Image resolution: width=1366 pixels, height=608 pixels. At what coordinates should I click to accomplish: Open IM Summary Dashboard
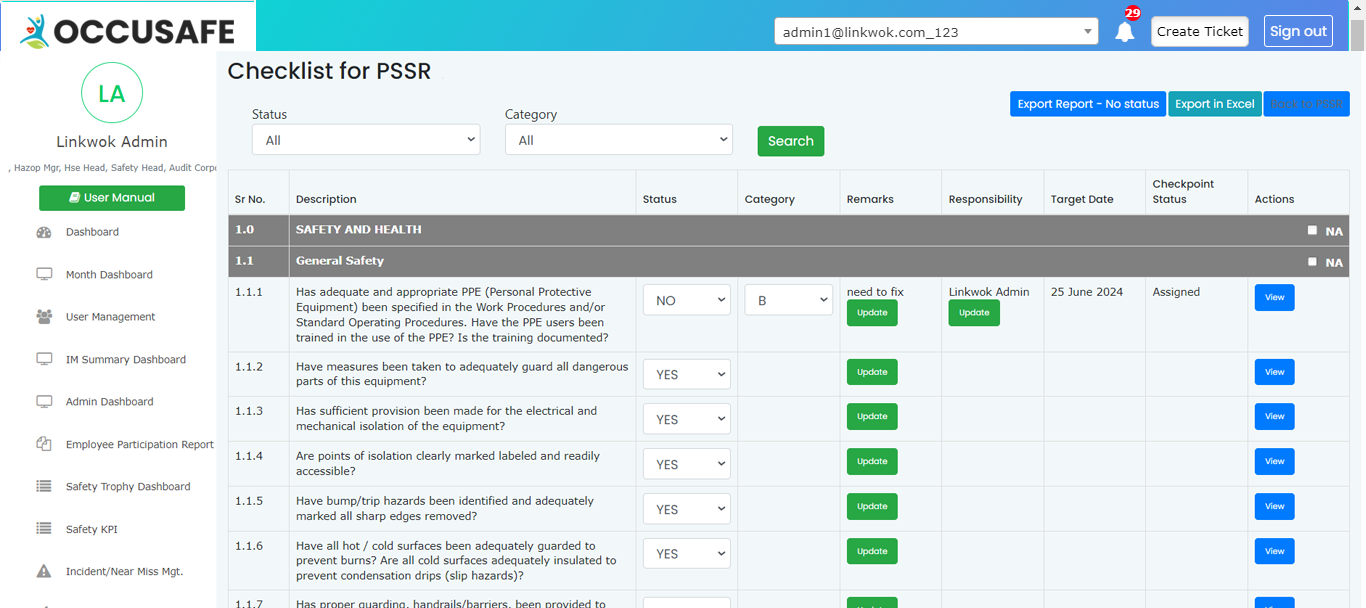(x=126, y=360)
